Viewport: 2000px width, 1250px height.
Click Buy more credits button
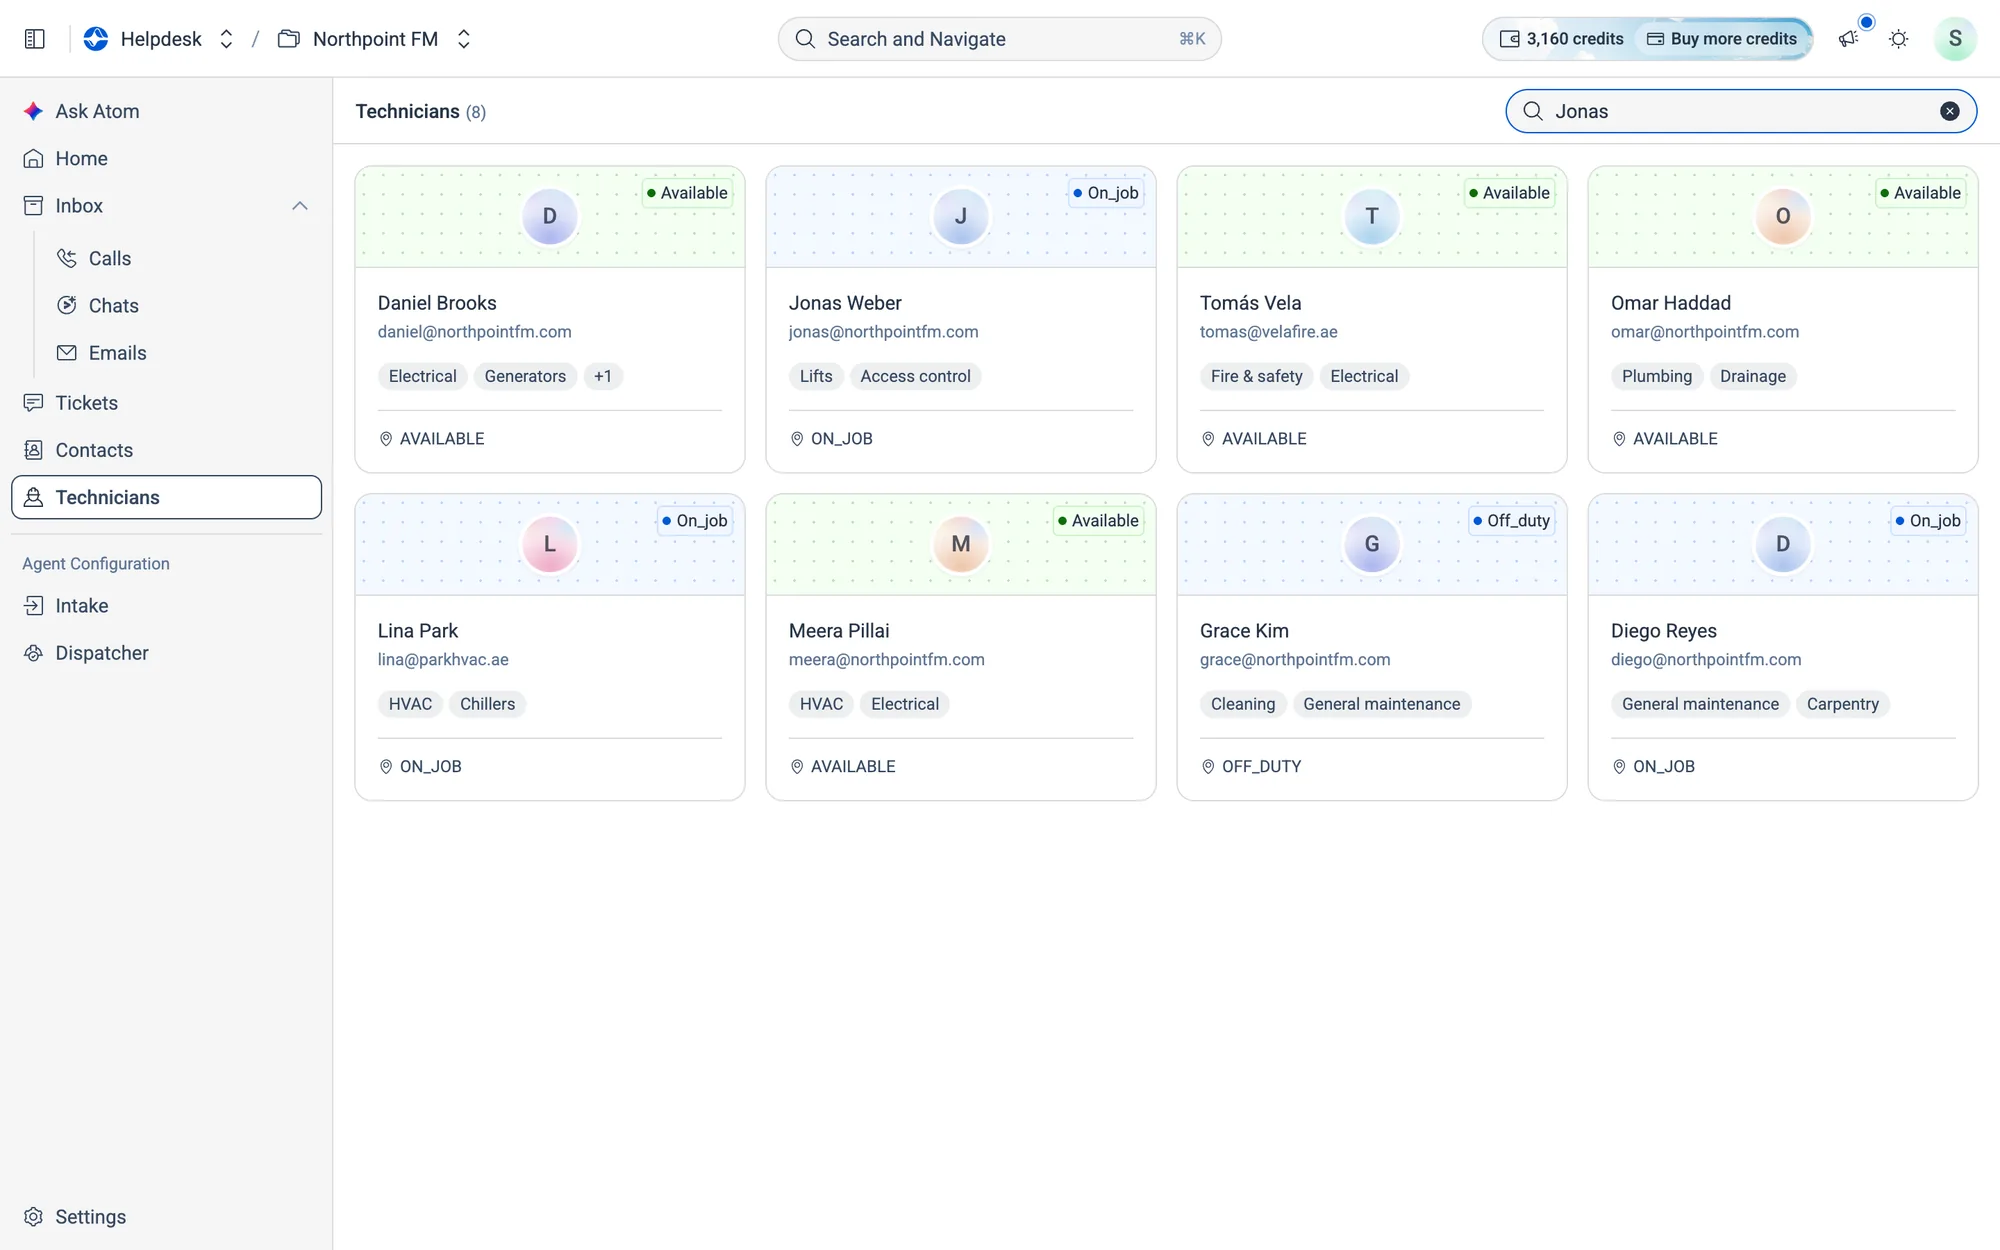[1722, 39]
